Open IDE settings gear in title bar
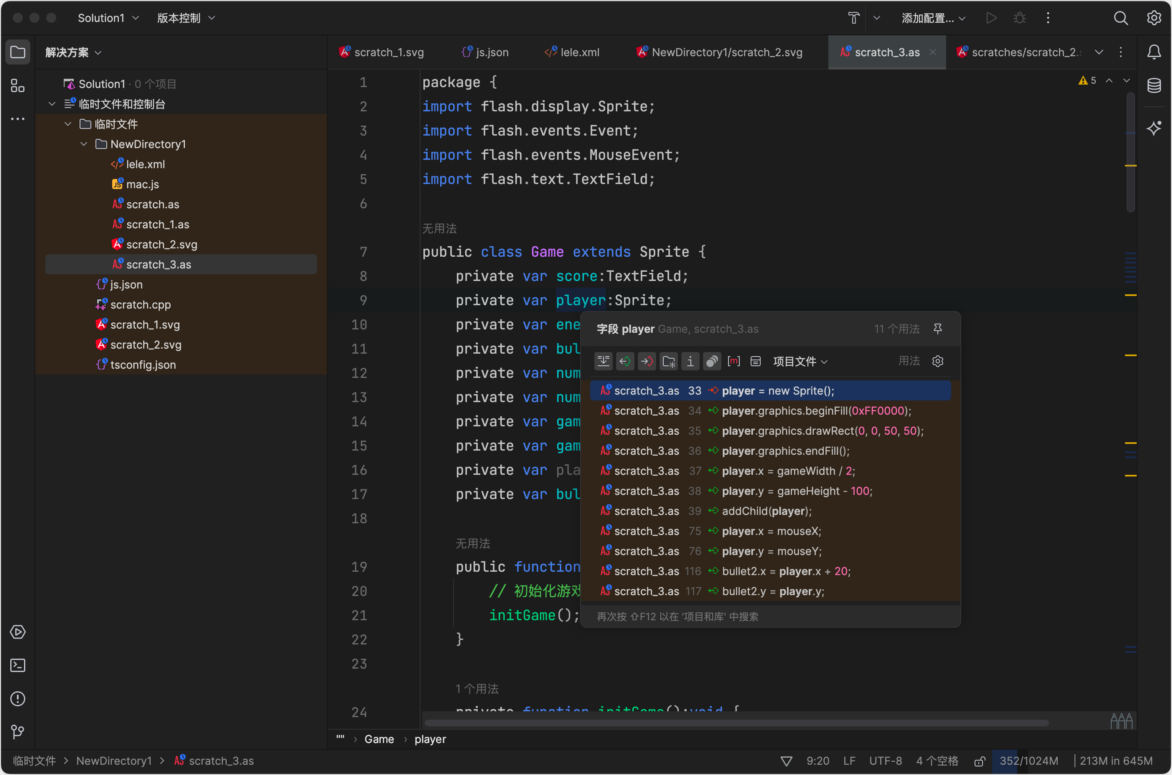 pyautogui.click(x=1154, y=18)
